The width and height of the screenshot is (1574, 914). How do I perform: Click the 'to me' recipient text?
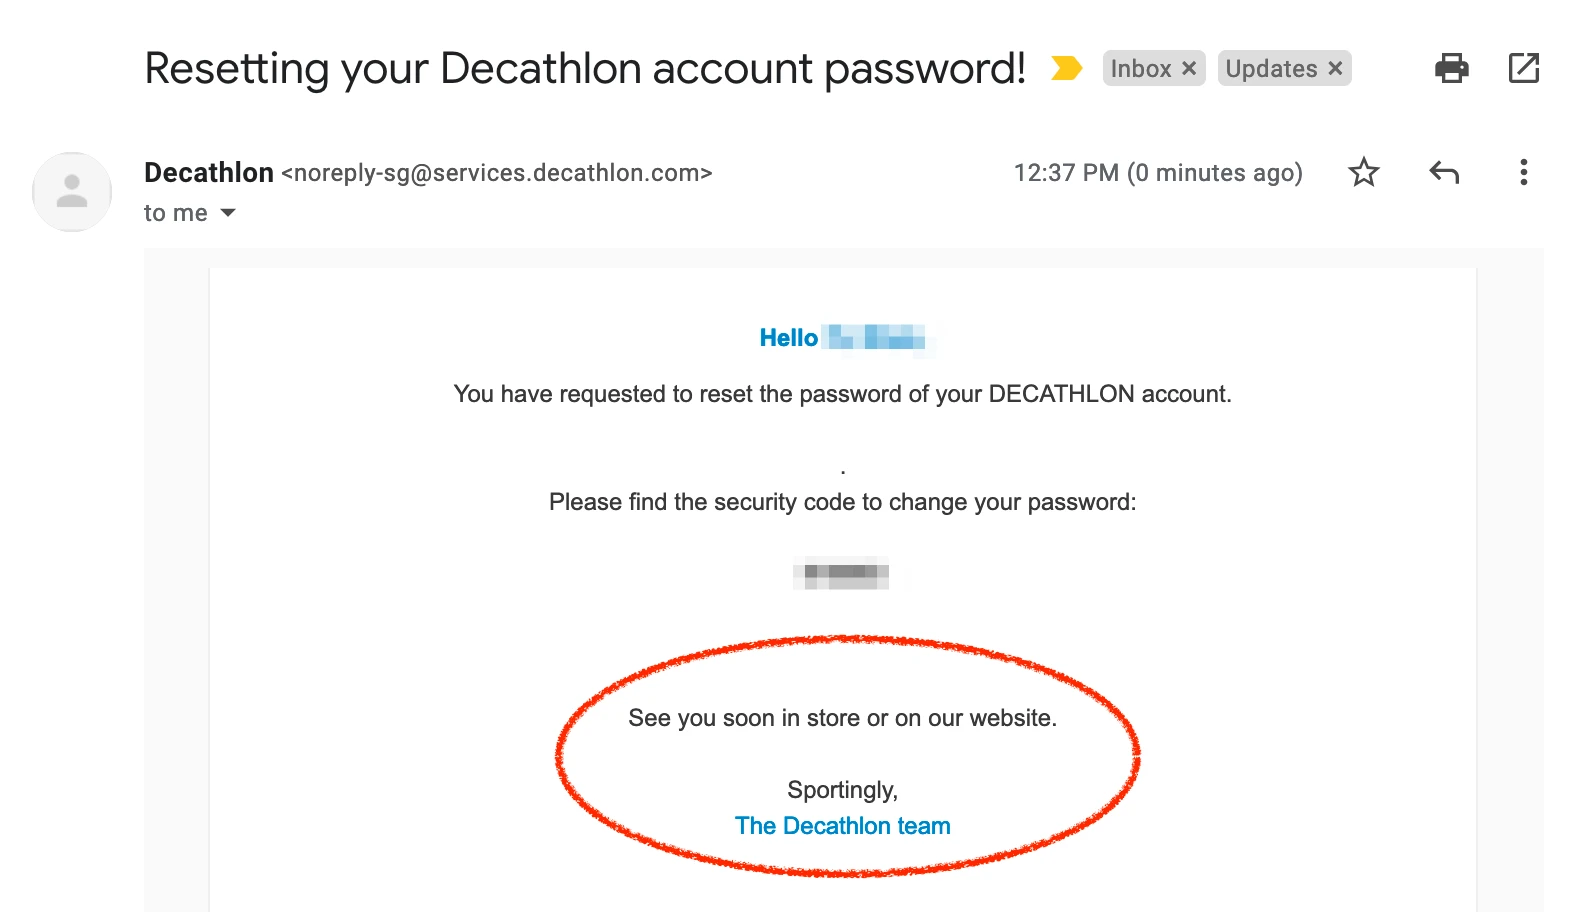[x=176, y=213]
